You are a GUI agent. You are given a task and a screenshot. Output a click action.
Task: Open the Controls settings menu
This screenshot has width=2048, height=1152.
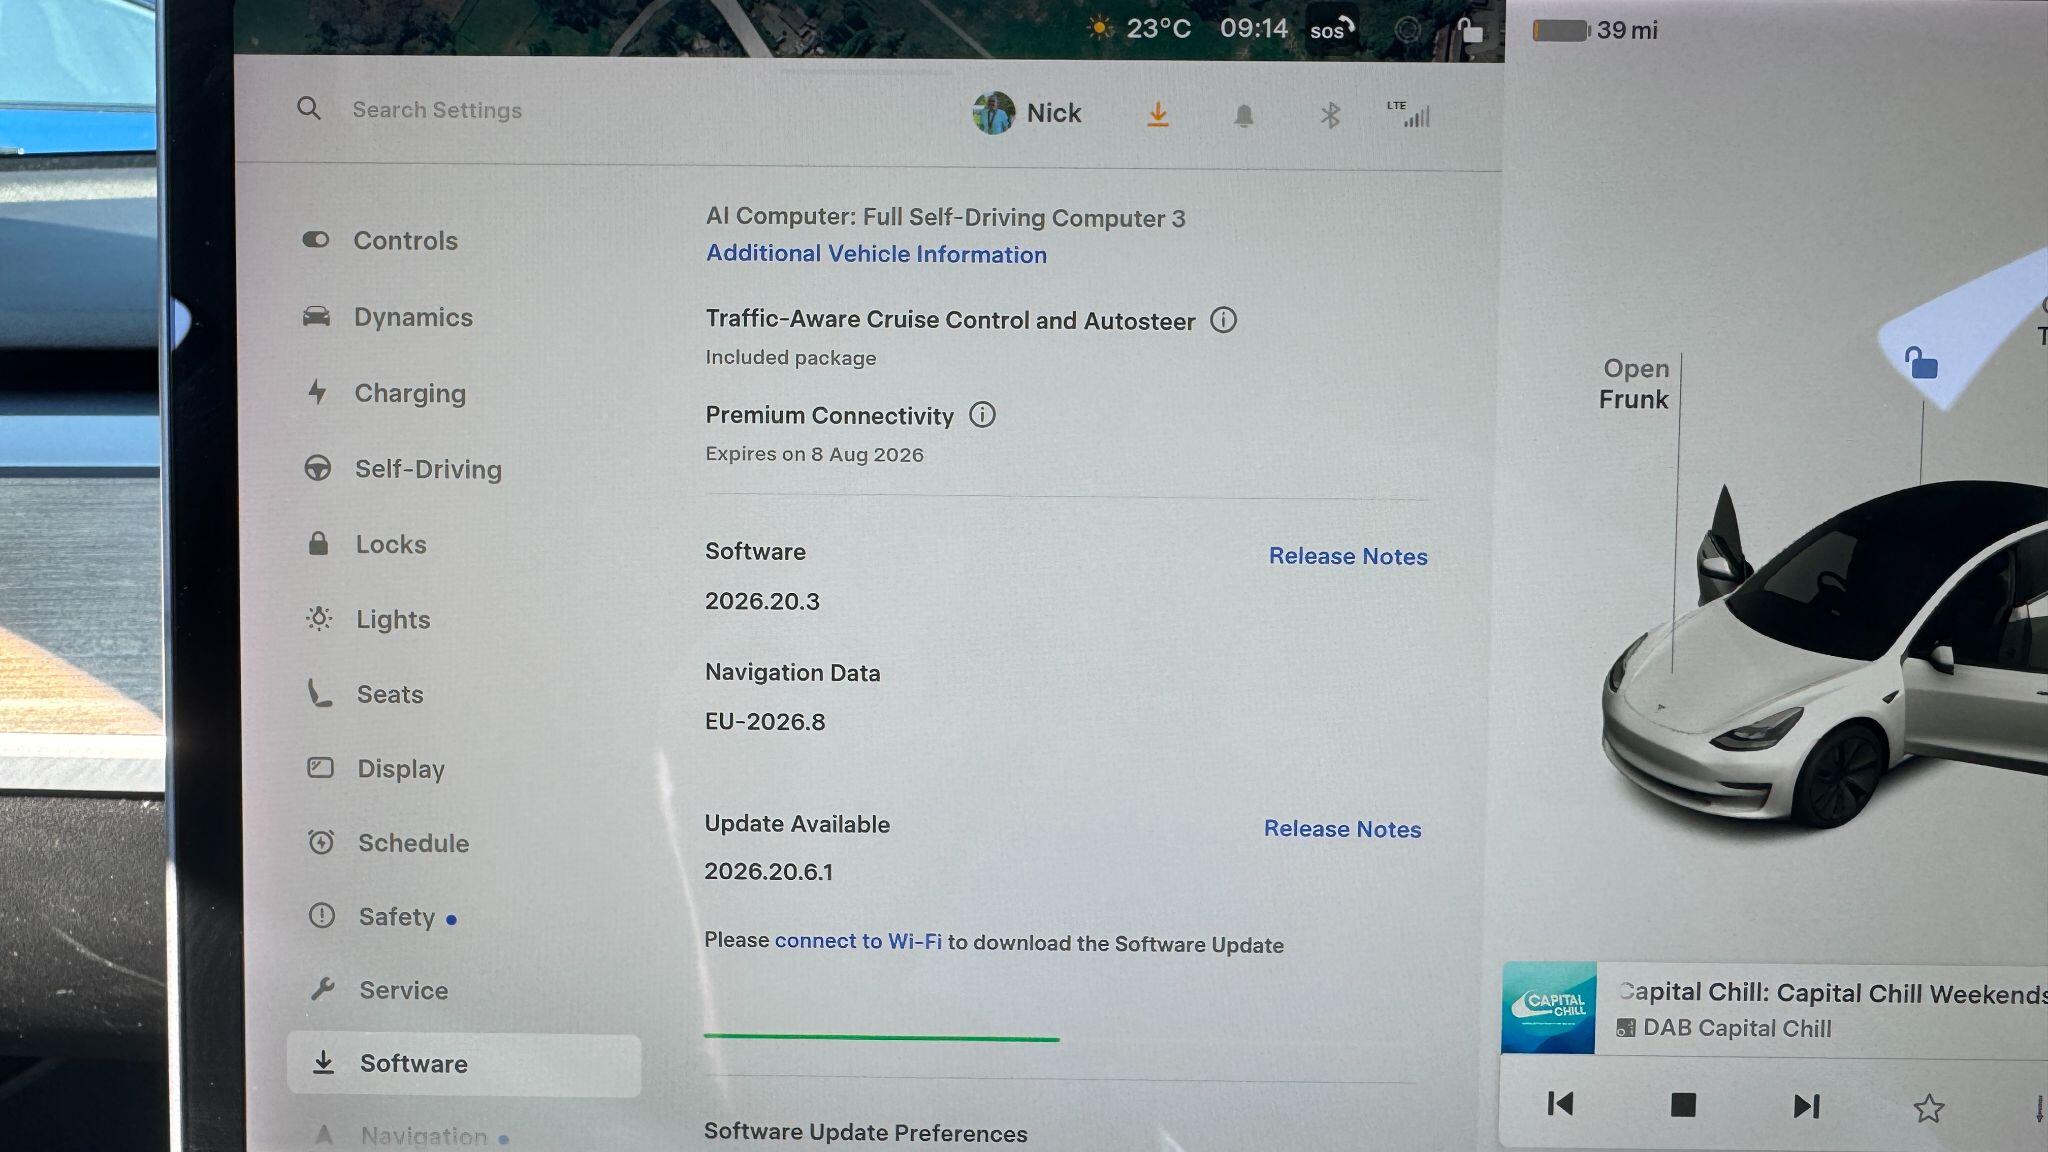tap(380, 240)
